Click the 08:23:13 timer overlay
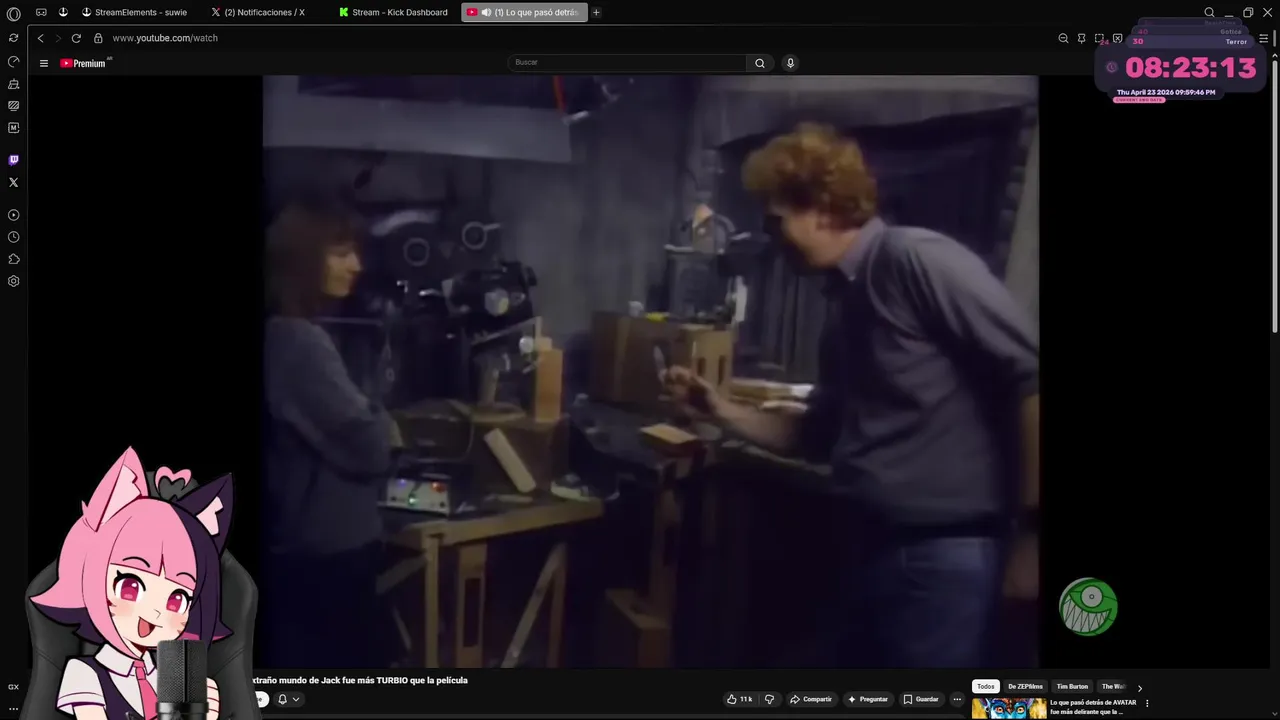 tap(1190, 68)
